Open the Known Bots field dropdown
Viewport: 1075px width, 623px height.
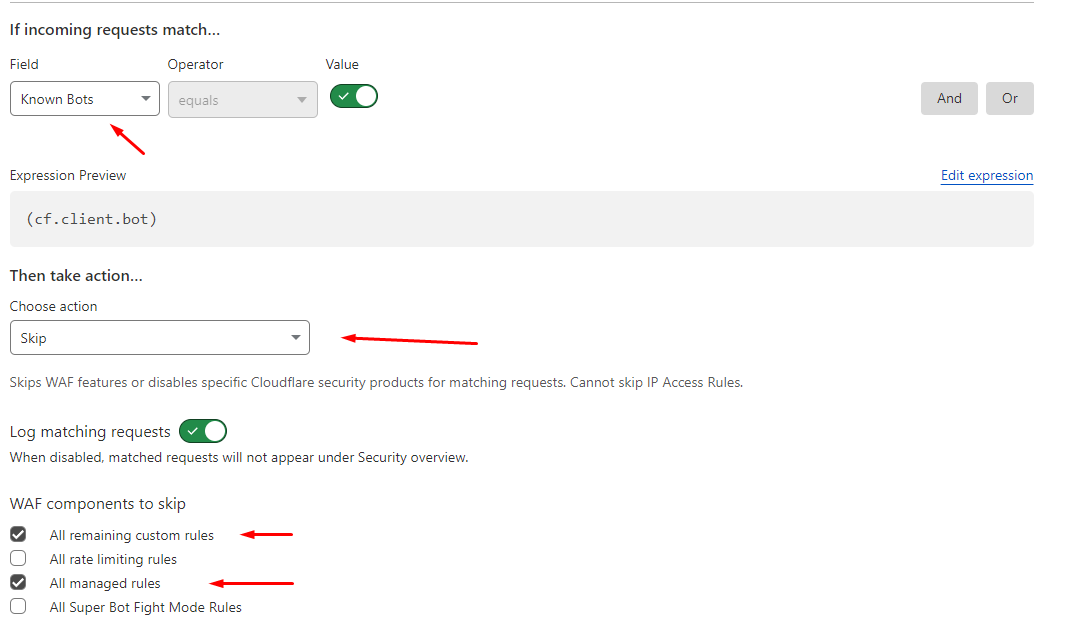[85, 99]
